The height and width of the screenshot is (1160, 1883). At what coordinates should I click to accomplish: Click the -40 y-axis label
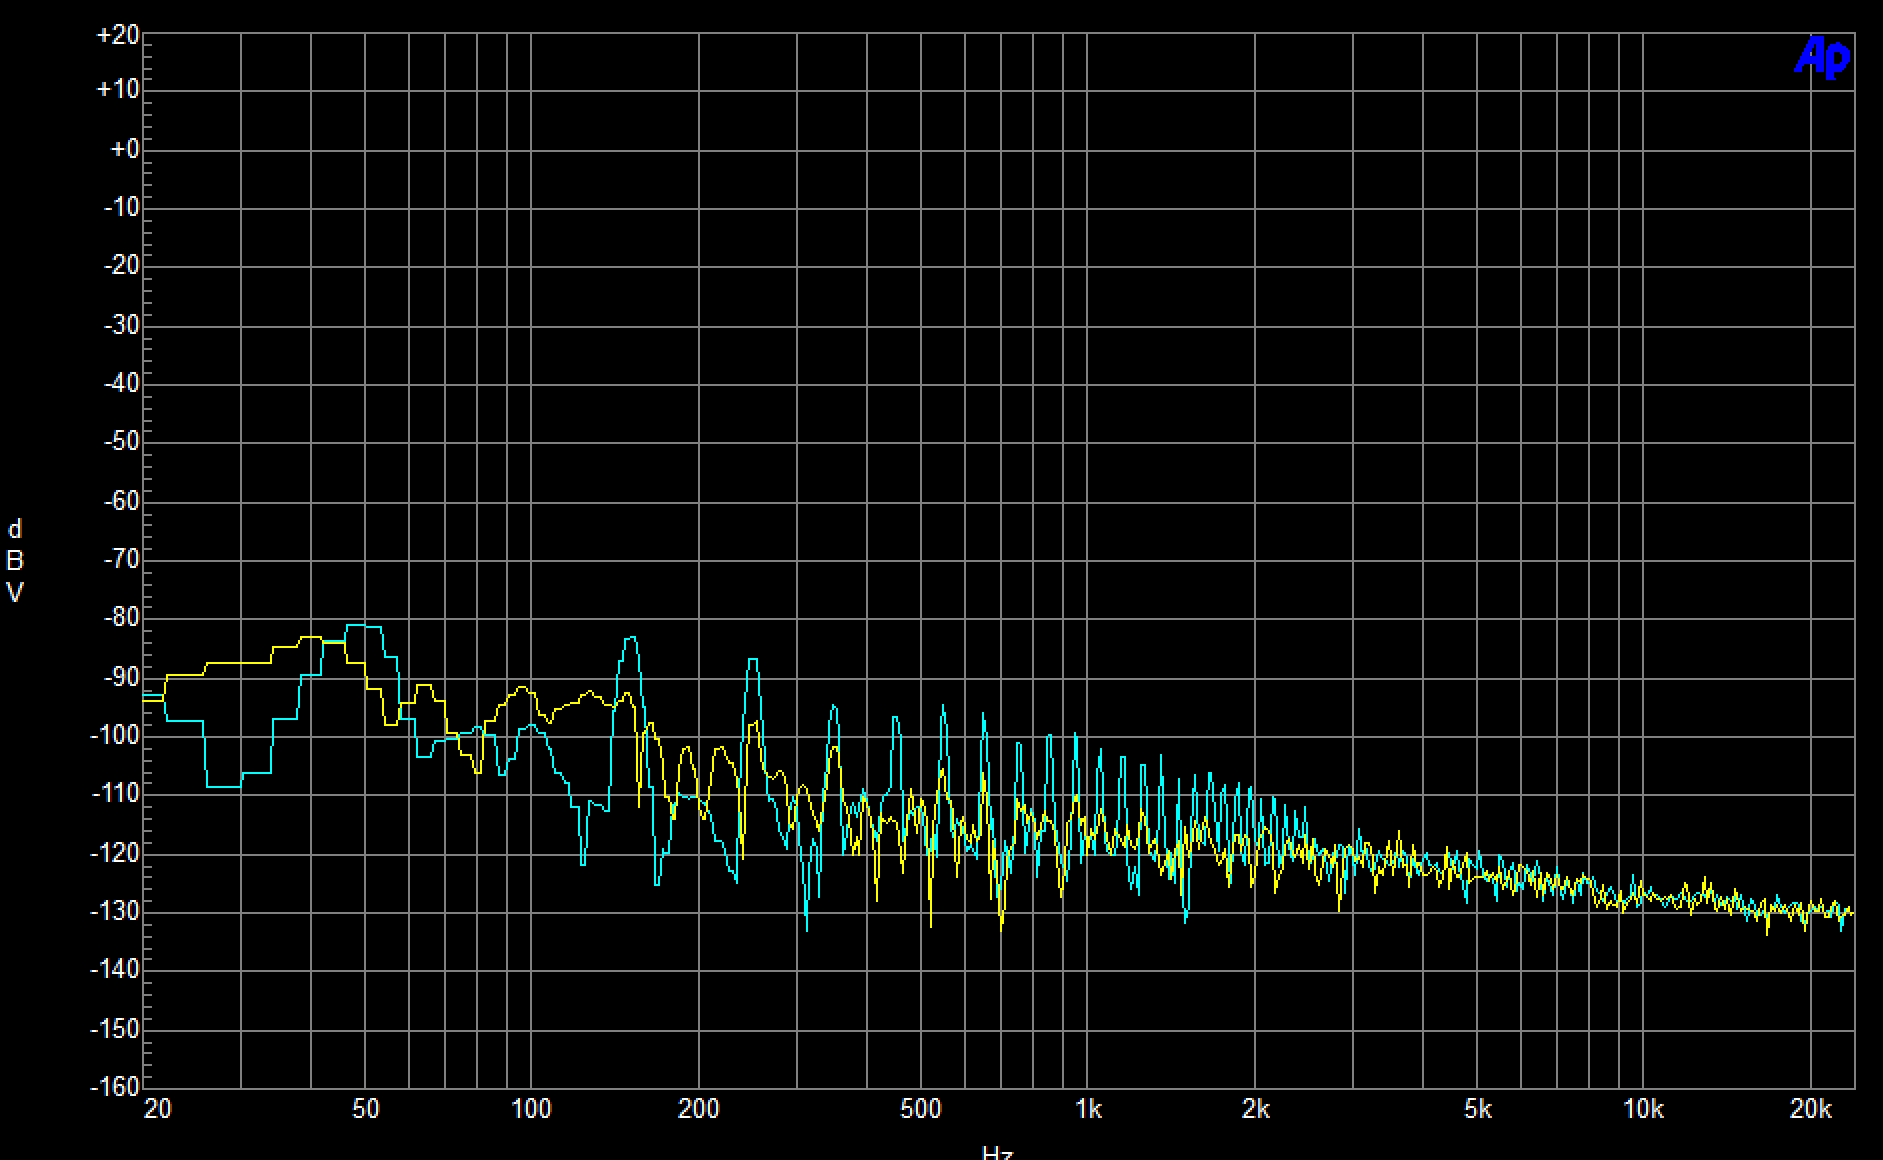point(121,383)
